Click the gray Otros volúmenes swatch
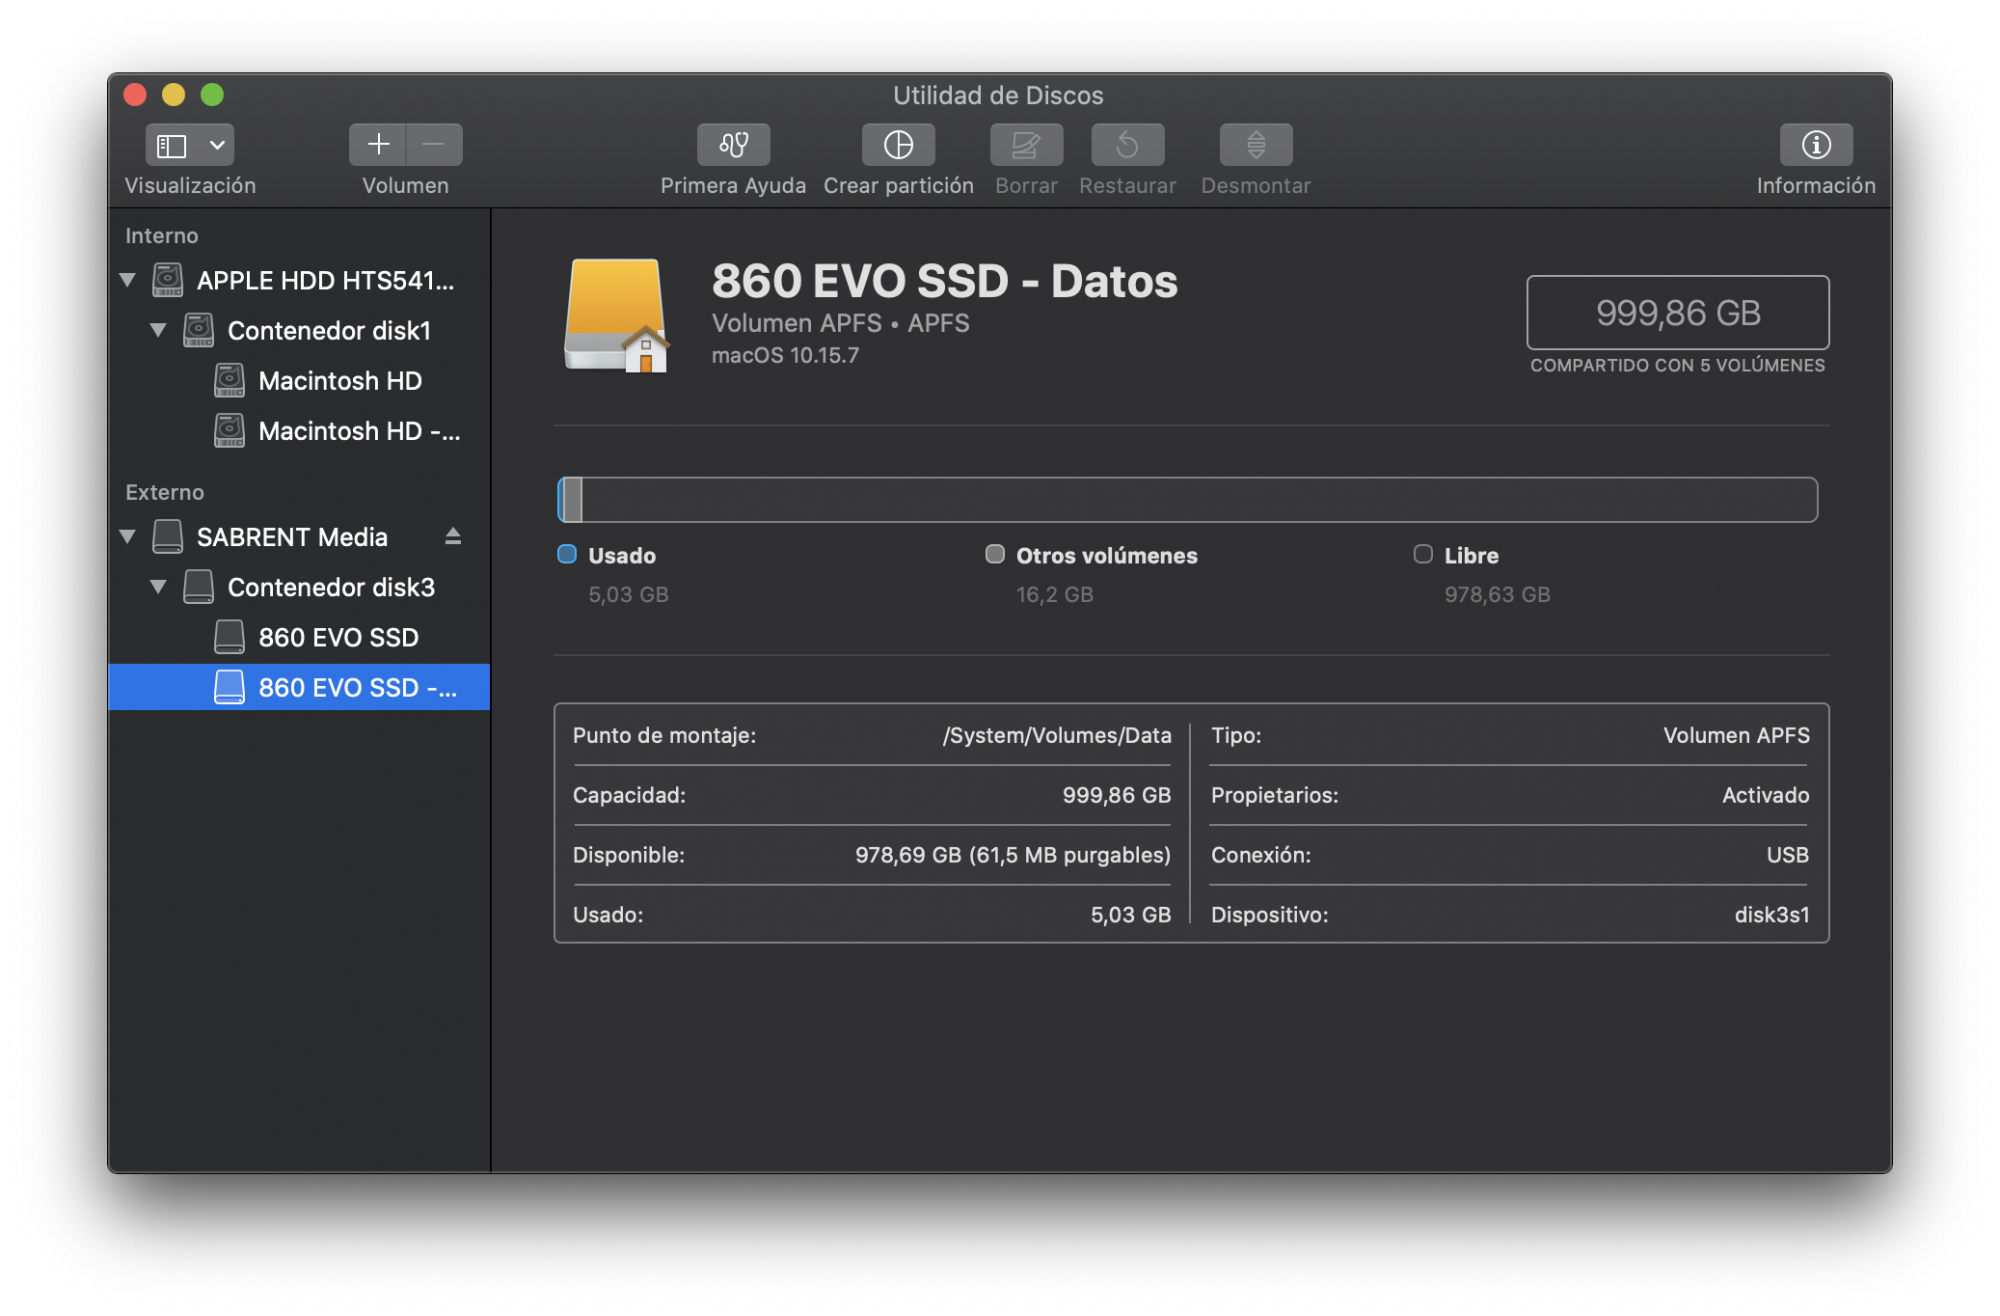The height and width of the screenshot is (1316, 2000). tap(994, 555)
